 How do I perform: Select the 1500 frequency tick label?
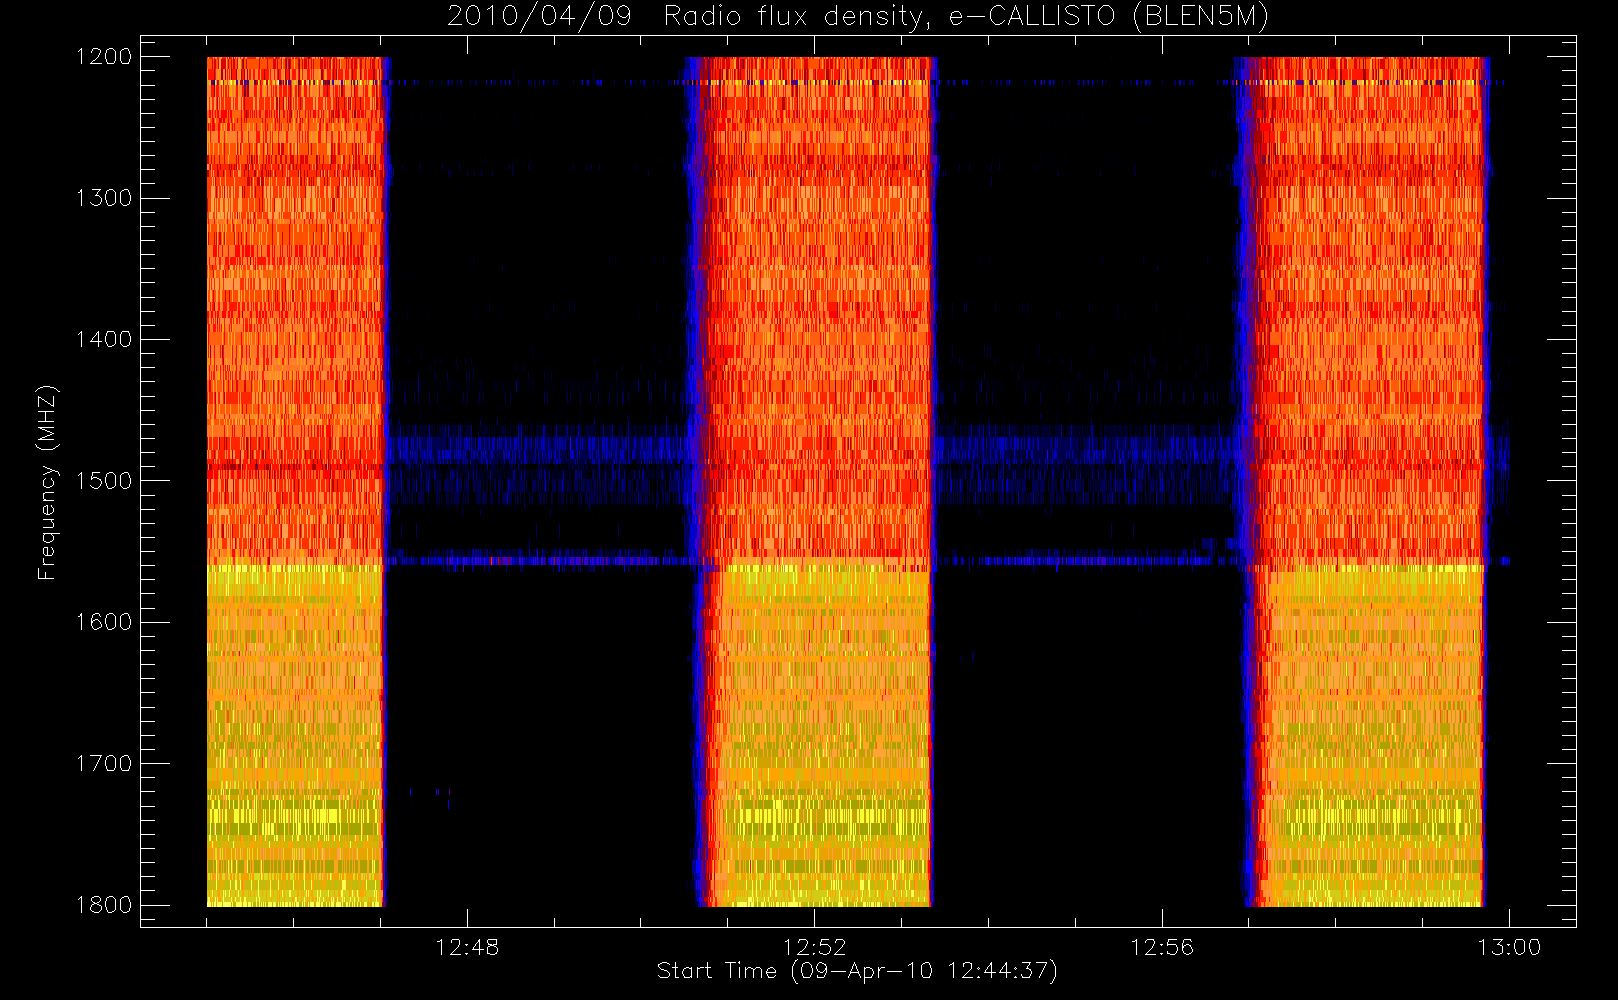[x=104, y=481]
